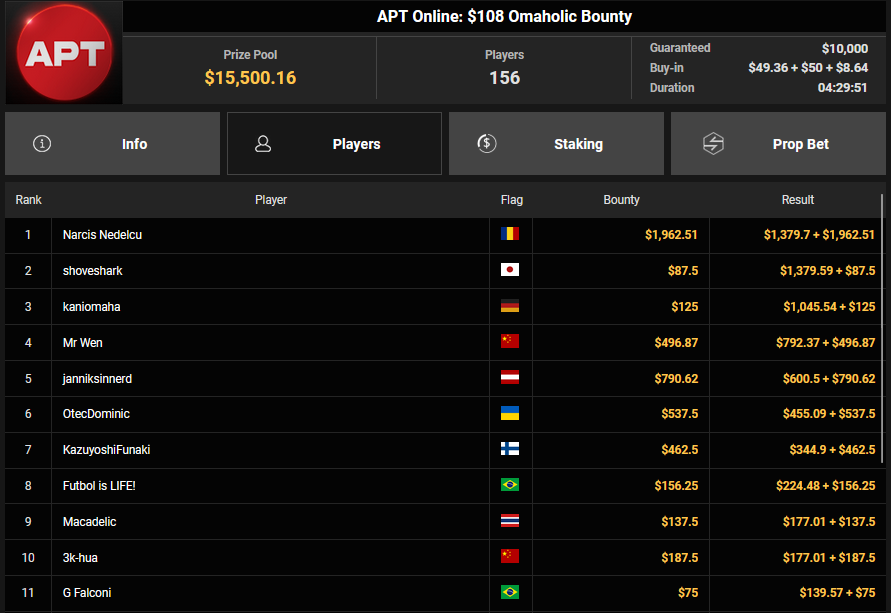Click the Prop Bet hexagon icon

713,143
